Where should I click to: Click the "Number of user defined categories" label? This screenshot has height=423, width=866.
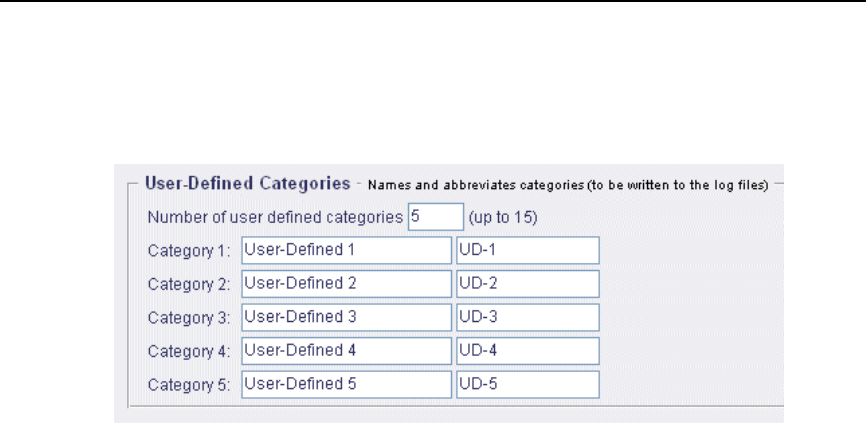click(275, 218)
